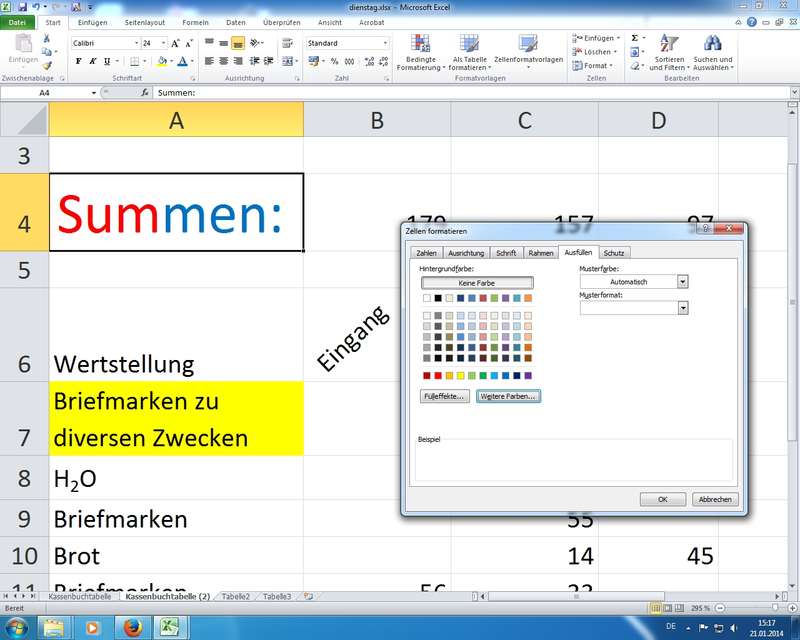Open the number format Standard dropdown

(385, 43)
